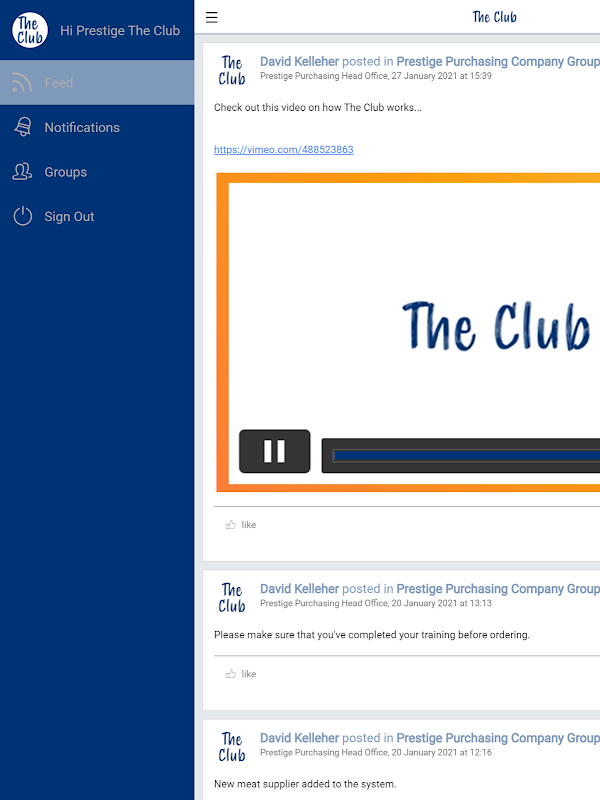Click the Groups people icon
600x800 pixels.
(x=22, y=172)
